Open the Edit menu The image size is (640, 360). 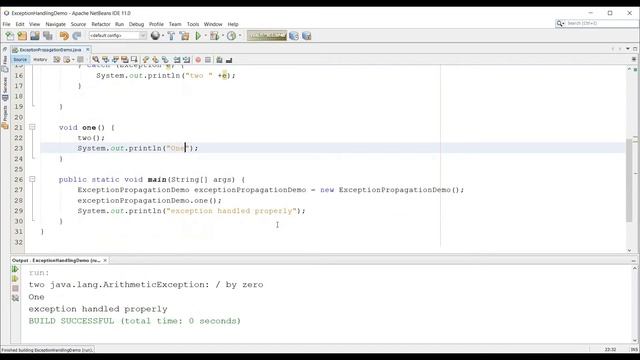coord(20,24)
